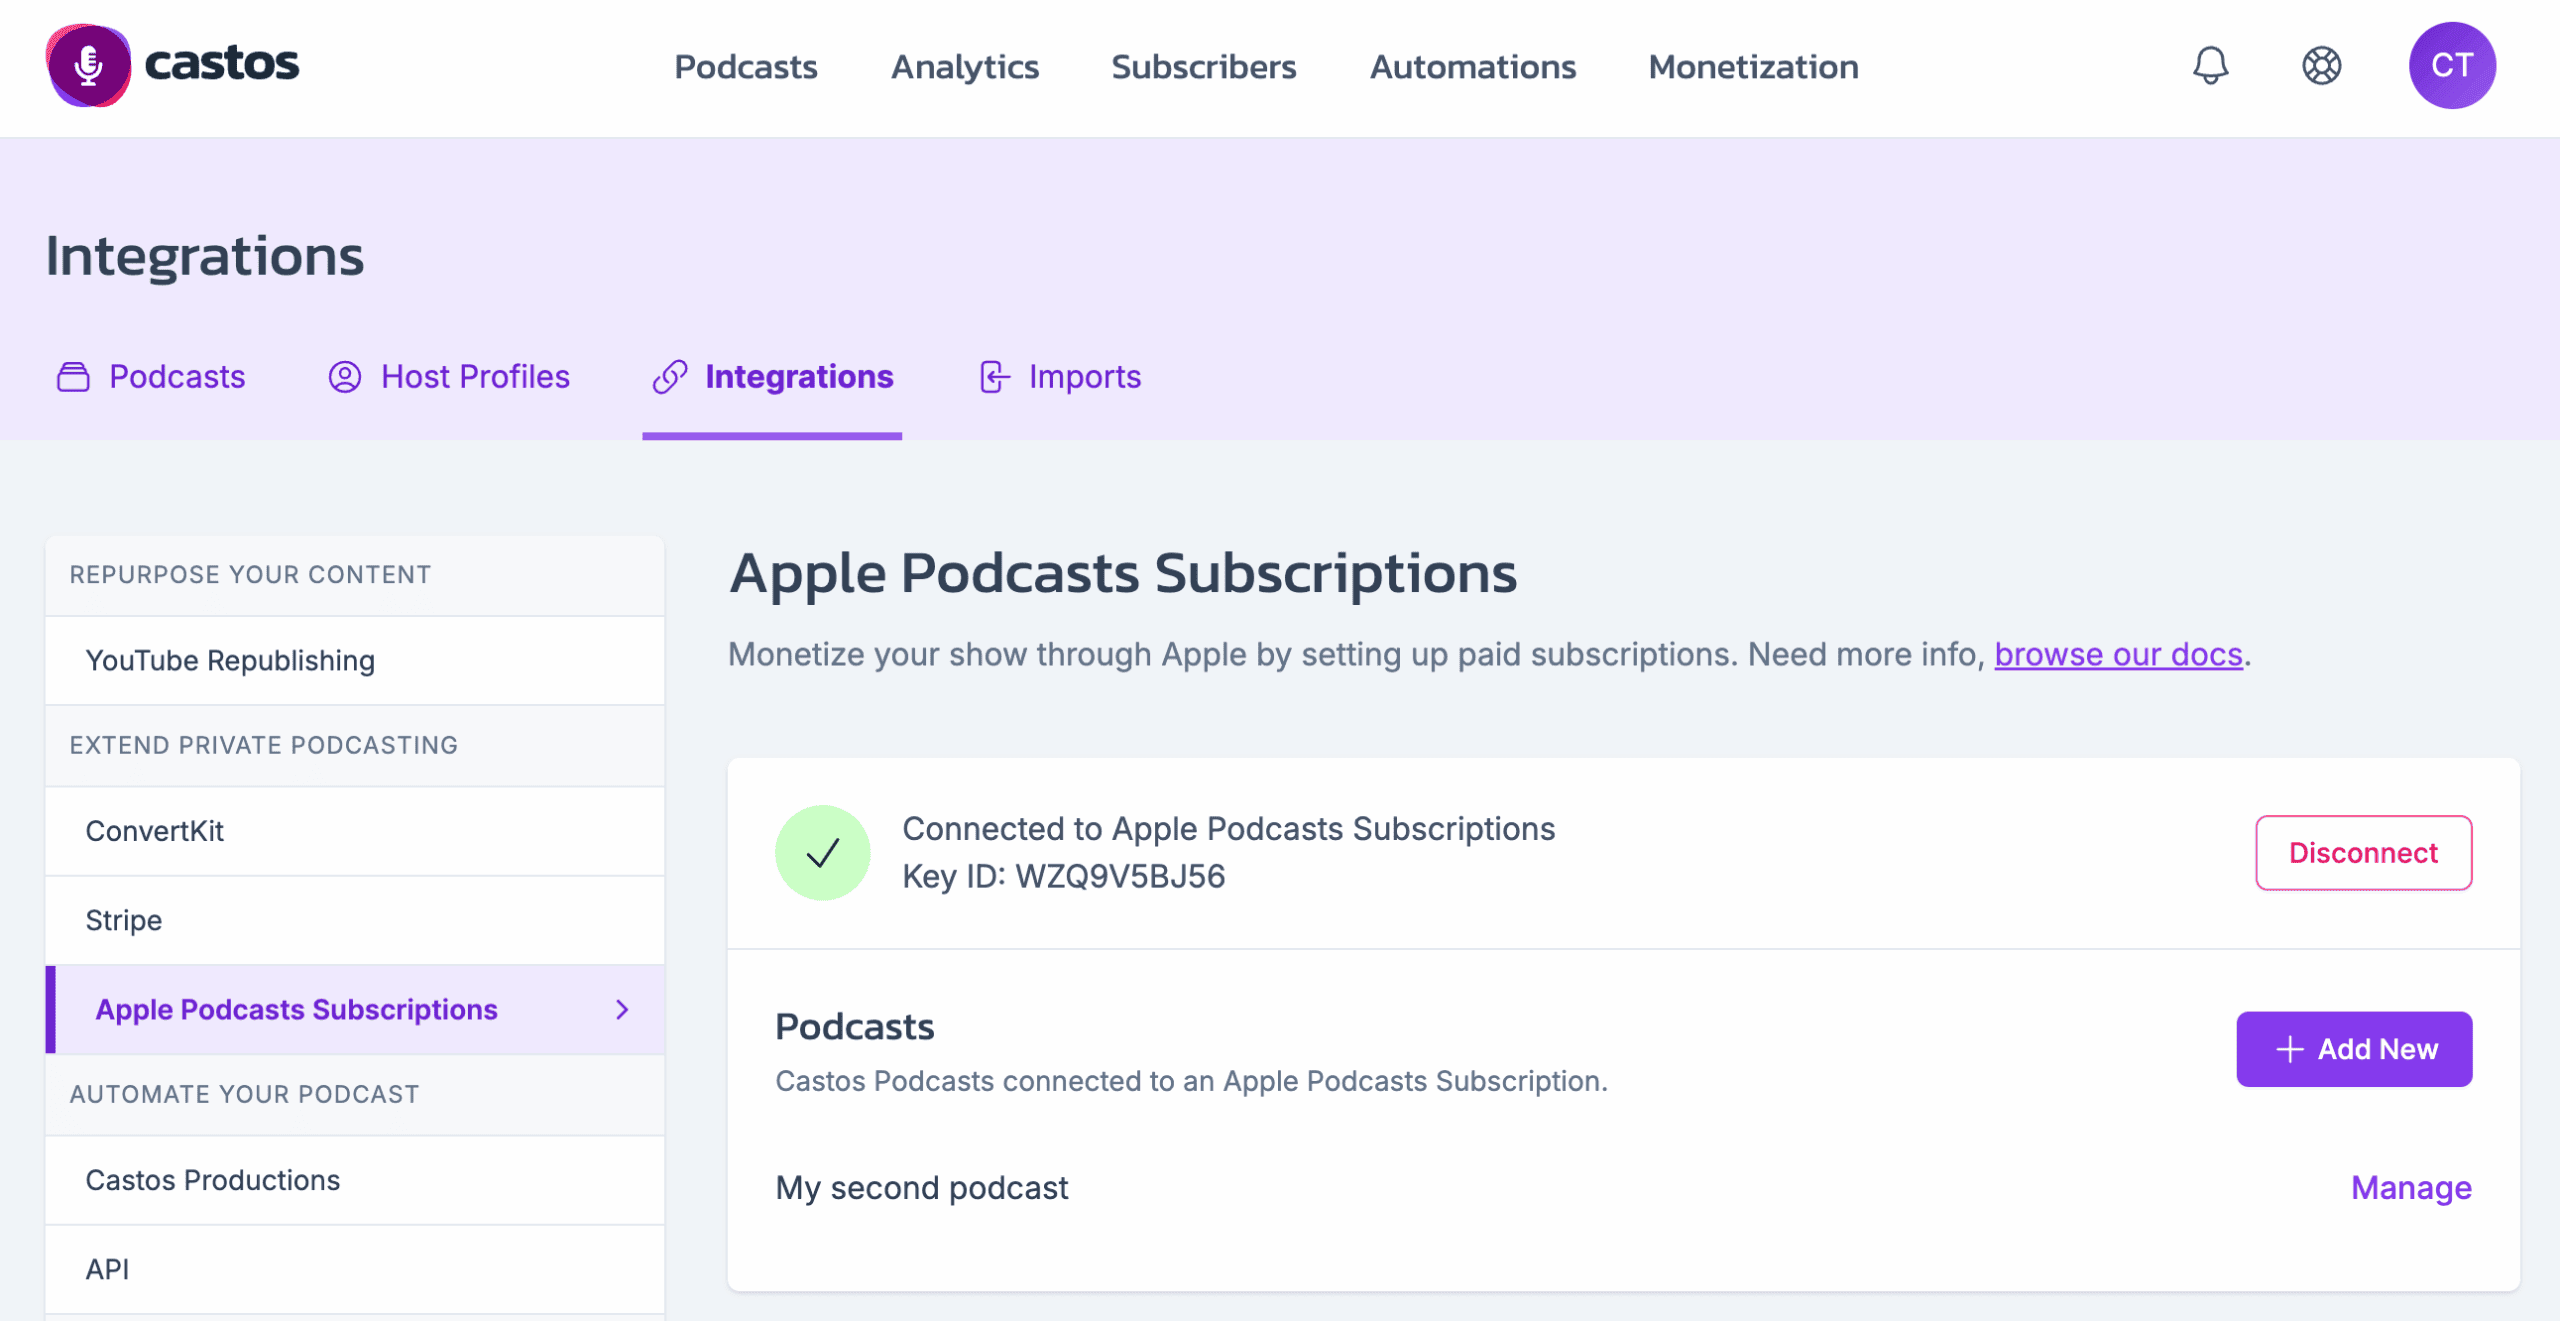This screenshot has height=1321, width=2560.
Task: Disconnect Apple Podcasts Subscriptions
Action: pyautogui.click(x=2363, y=853)
